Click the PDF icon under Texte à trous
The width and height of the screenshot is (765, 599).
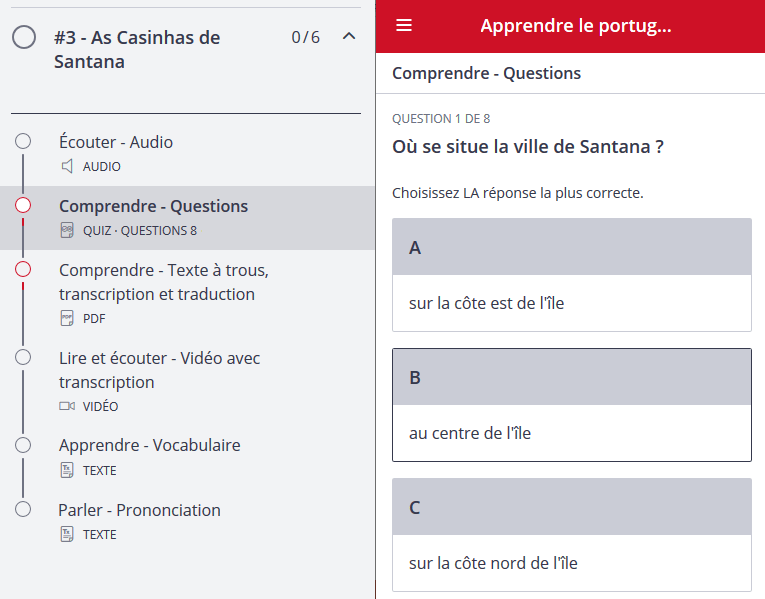point(67,319)
